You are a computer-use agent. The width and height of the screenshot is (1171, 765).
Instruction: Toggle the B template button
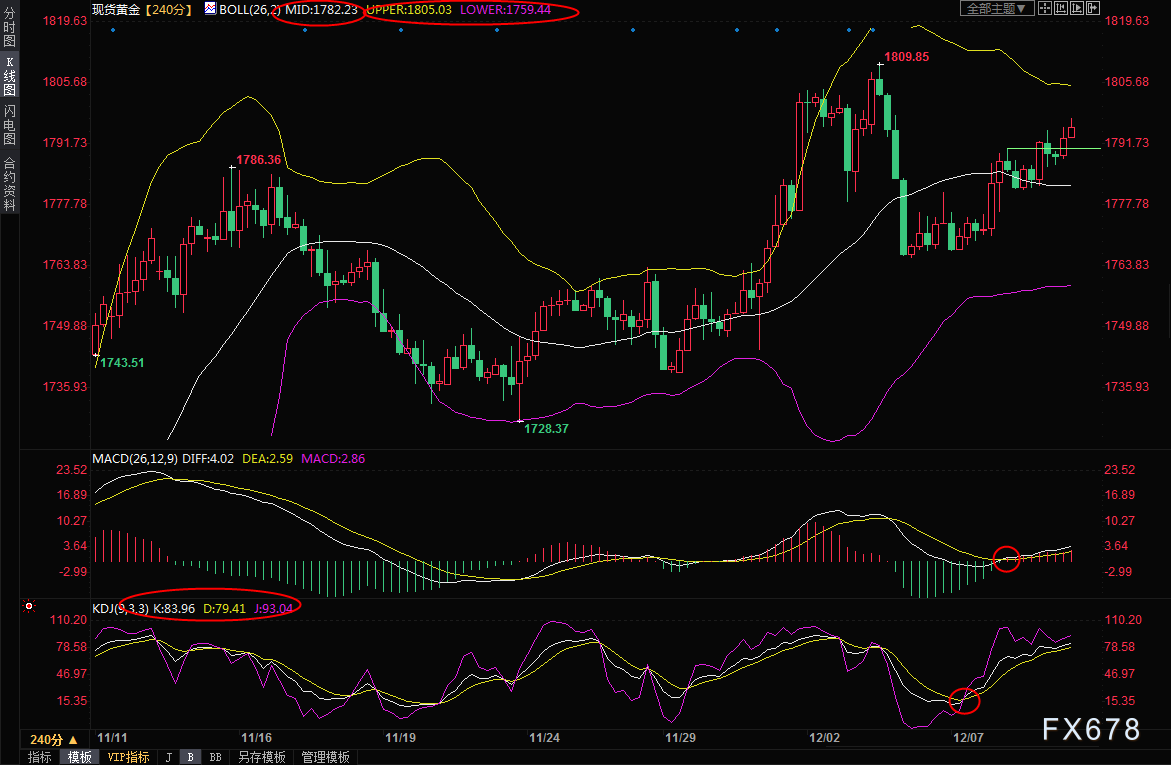tap(191, 757)
